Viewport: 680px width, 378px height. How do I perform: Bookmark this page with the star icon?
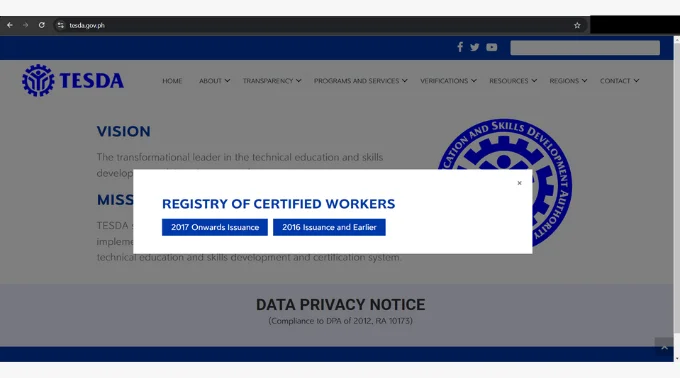pos(577,25)
